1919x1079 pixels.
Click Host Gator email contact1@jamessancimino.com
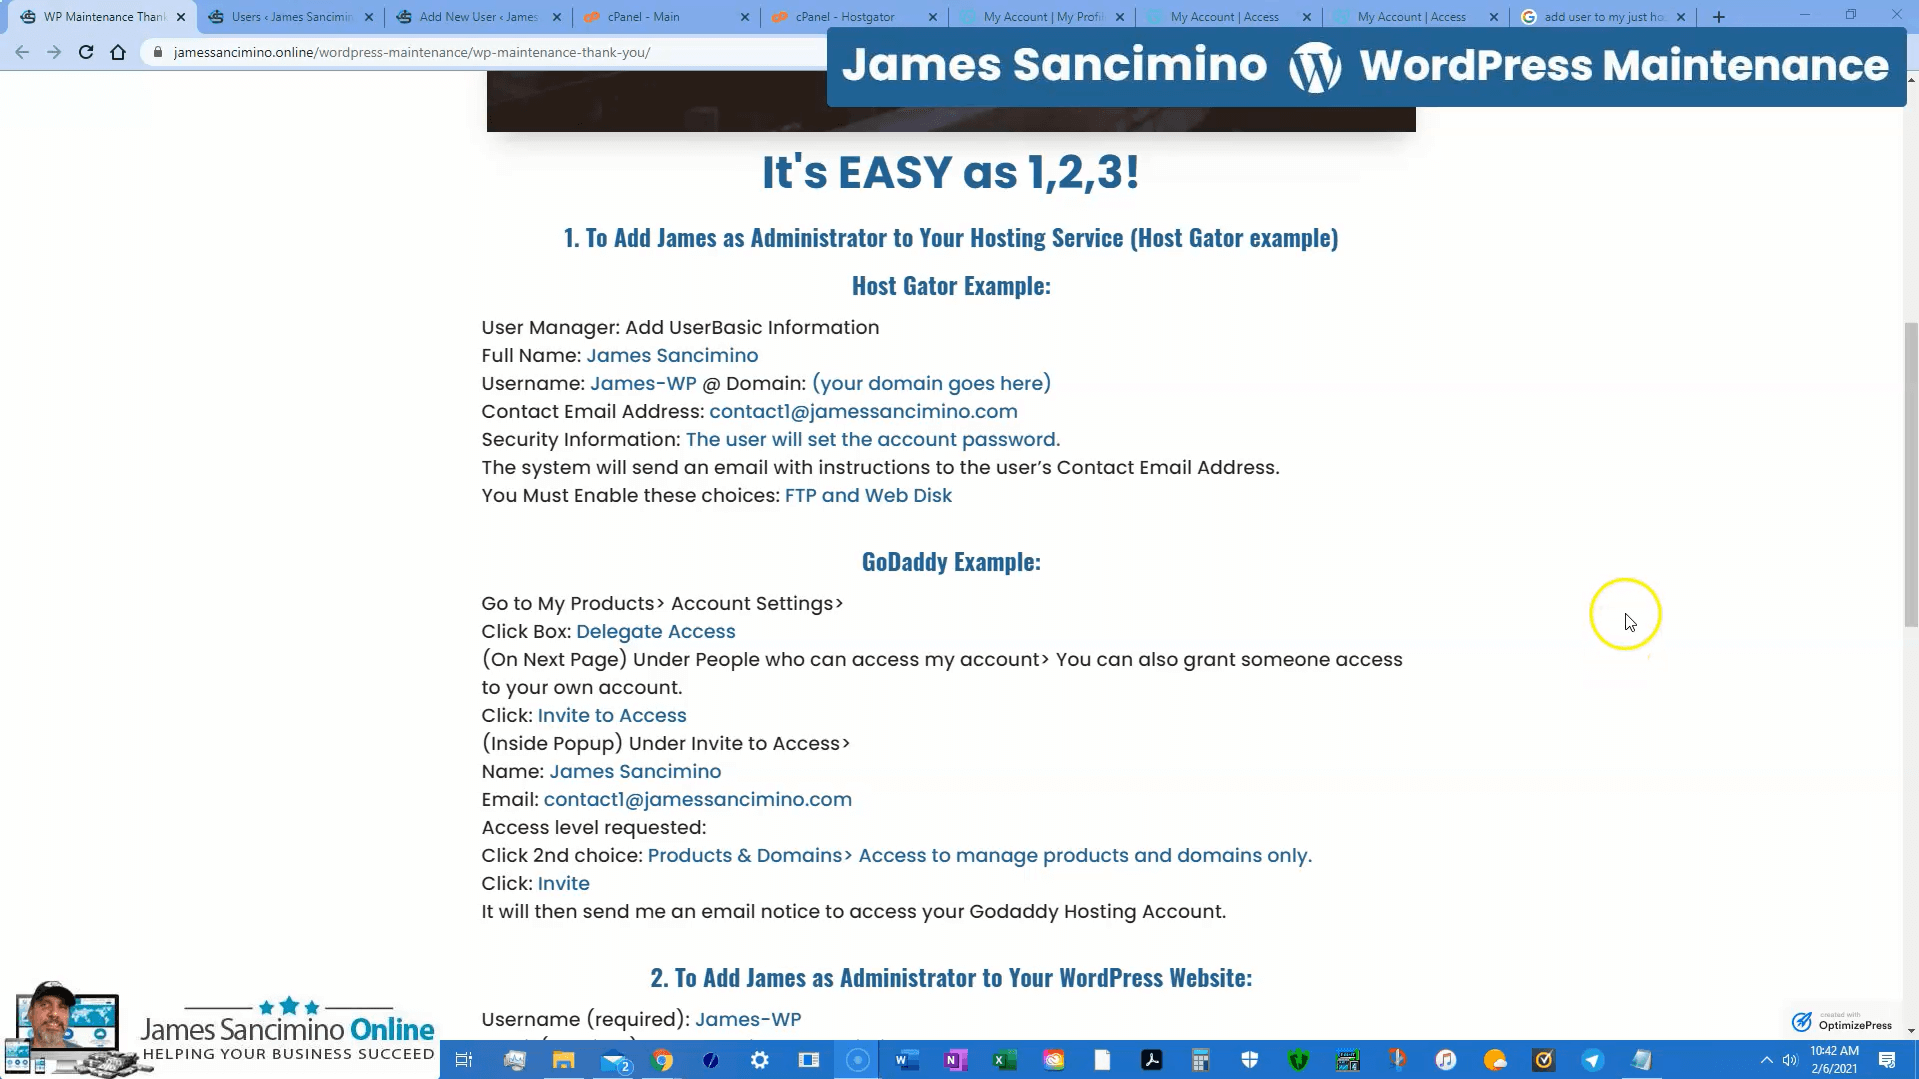[x=863, y=412]
